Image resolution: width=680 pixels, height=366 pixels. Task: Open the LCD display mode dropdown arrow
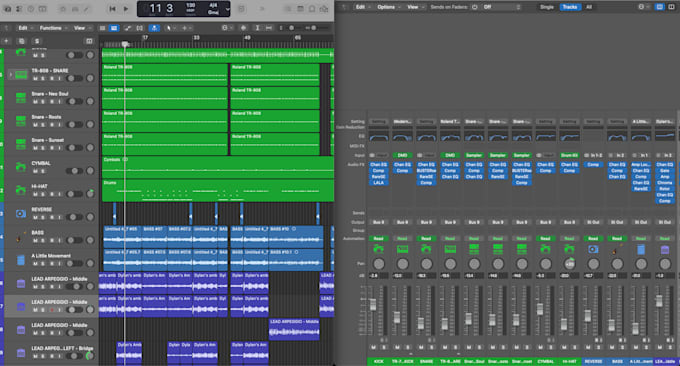(227, 9)
